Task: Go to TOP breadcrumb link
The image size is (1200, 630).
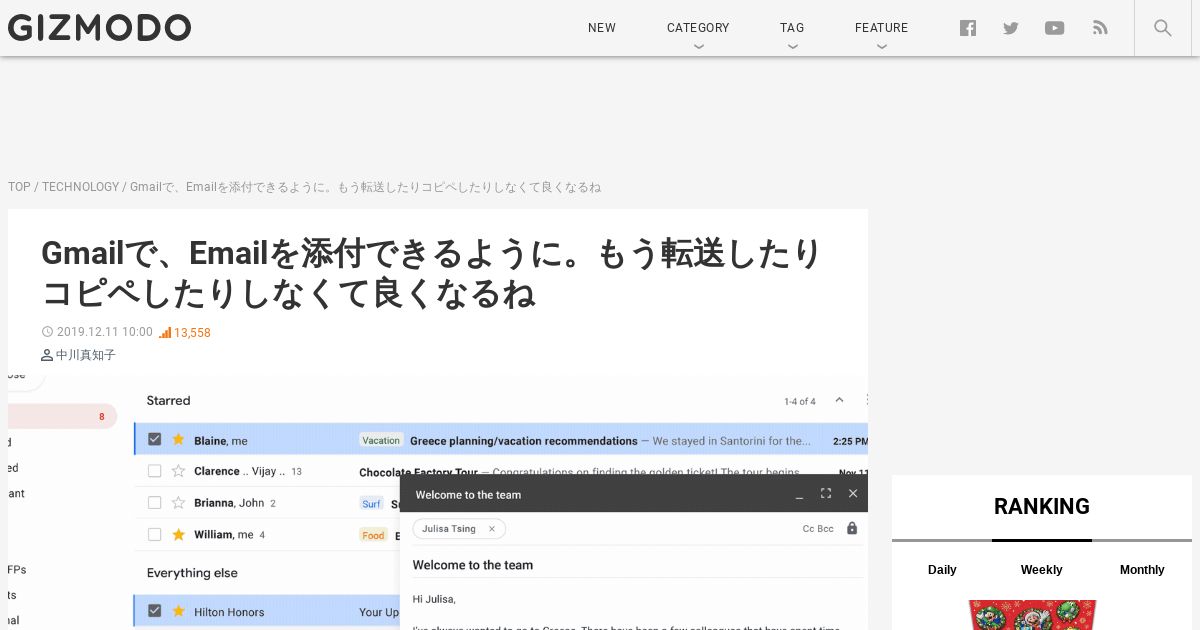Action: point(19,187)
